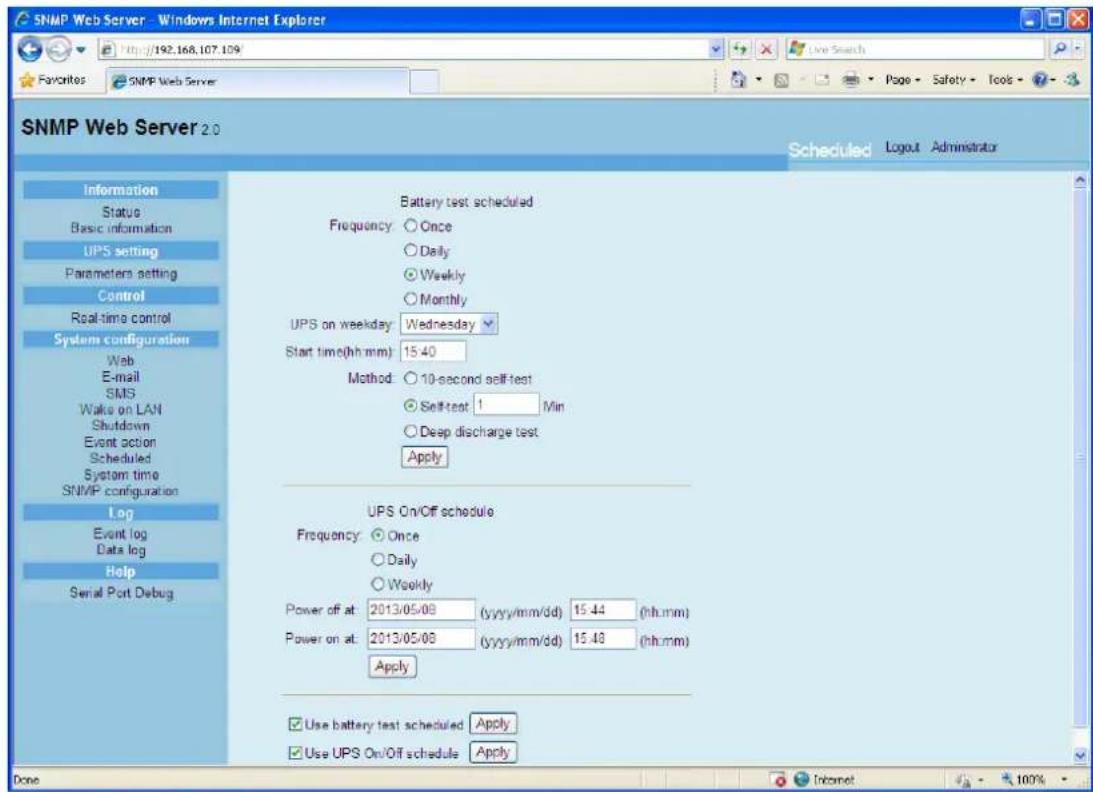The height and width of the screenshot is (792, 1093).
Task: Open E-mail configuration page
Action: tap(121, 376)
